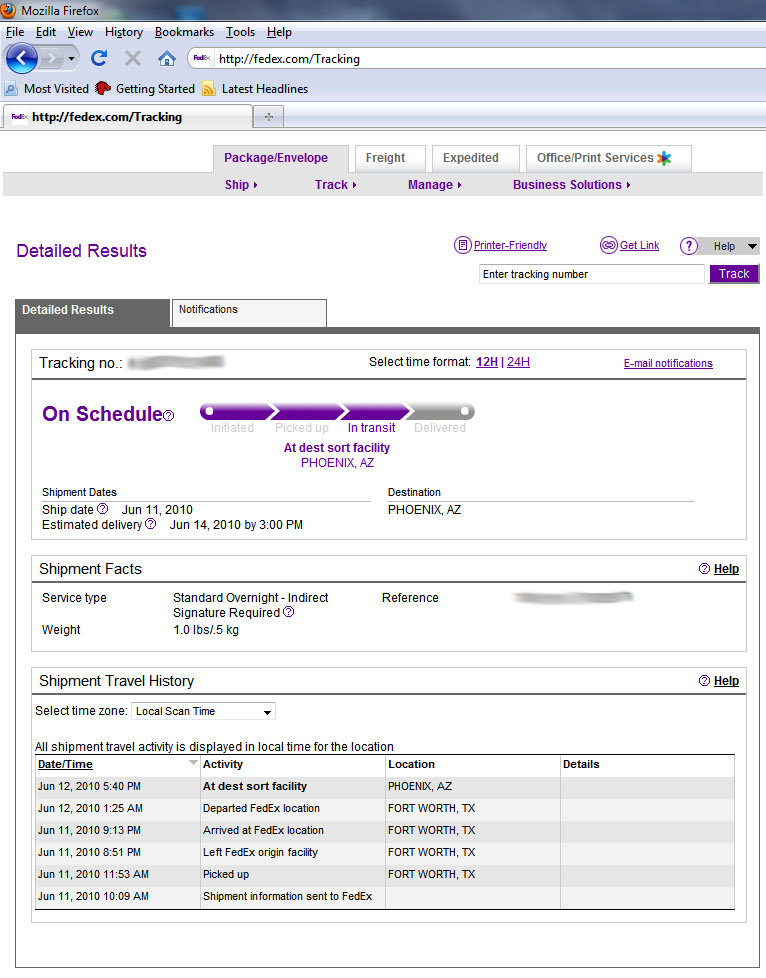Viewport: 766px width, 978px height.
Task: Click question icon next to On Schedule
Action: (169, 416)
